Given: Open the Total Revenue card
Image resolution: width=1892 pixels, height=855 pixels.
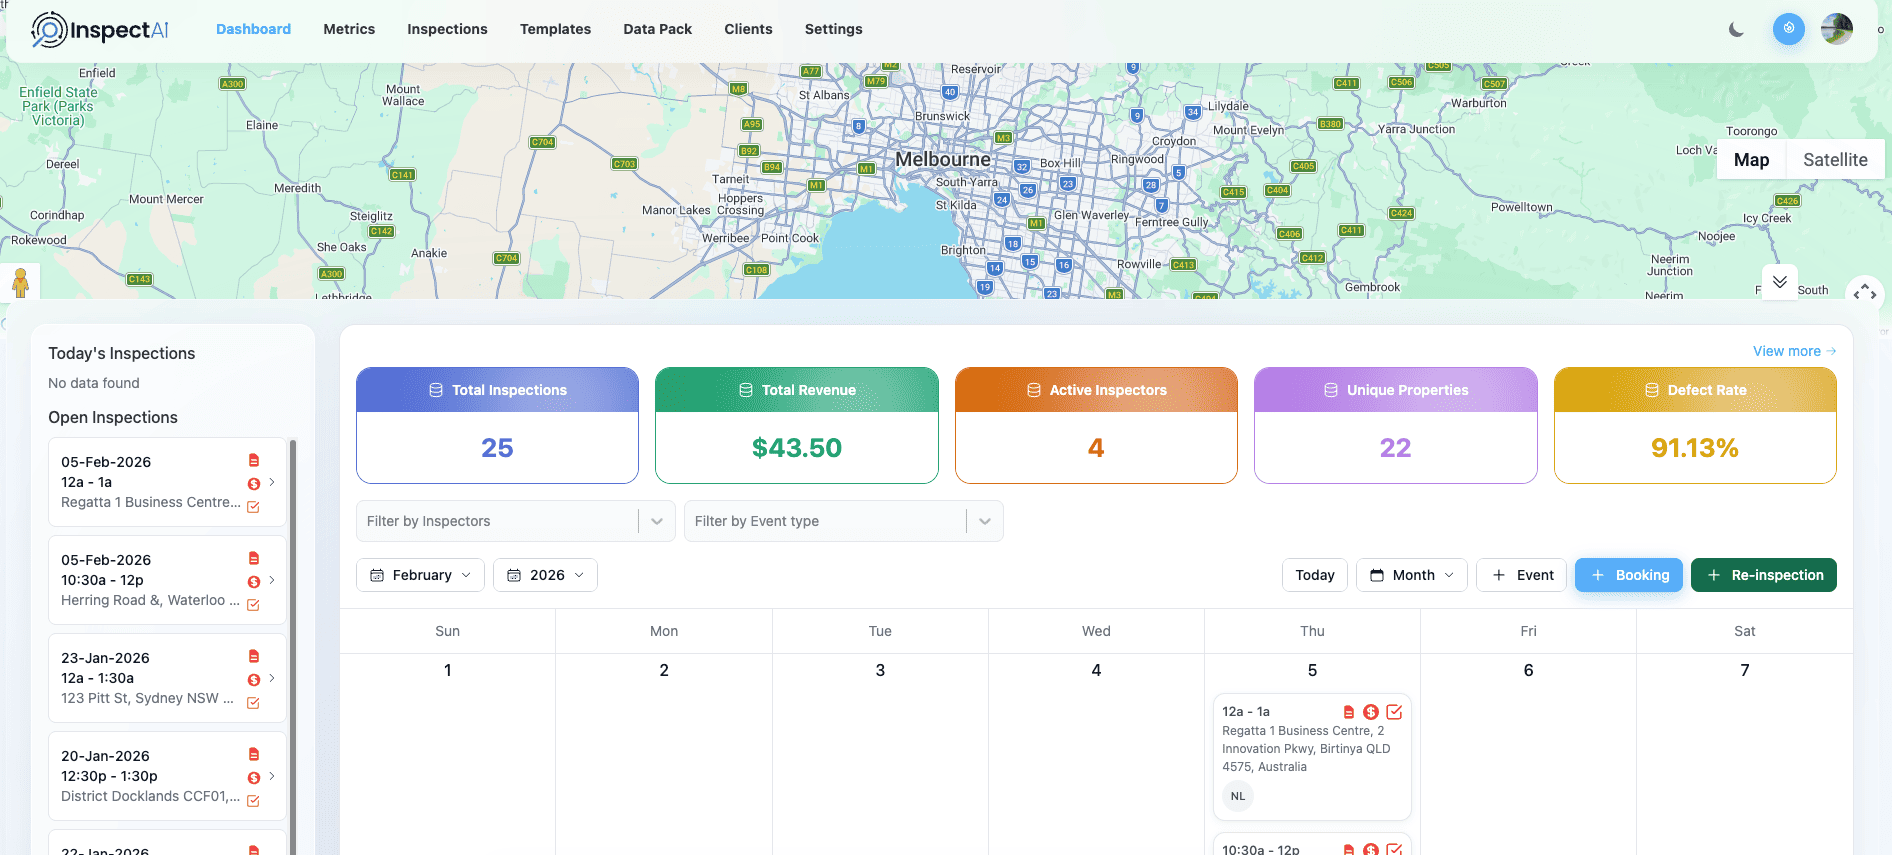Looking at the screenshot, I should pos(797,425).
